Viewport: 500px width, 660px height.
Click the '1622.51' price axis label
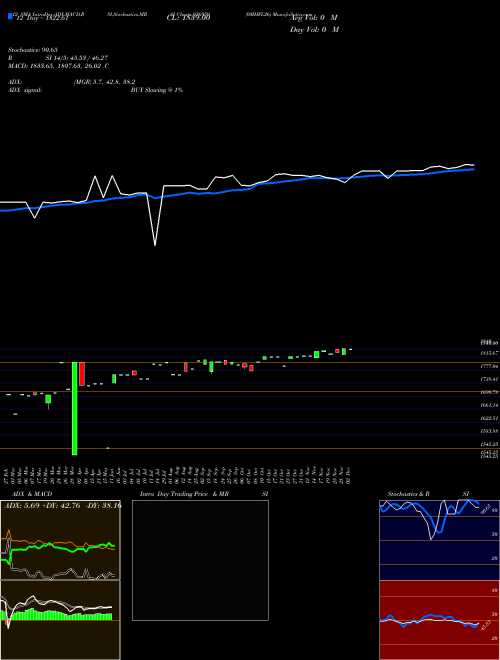click(490, 418)
